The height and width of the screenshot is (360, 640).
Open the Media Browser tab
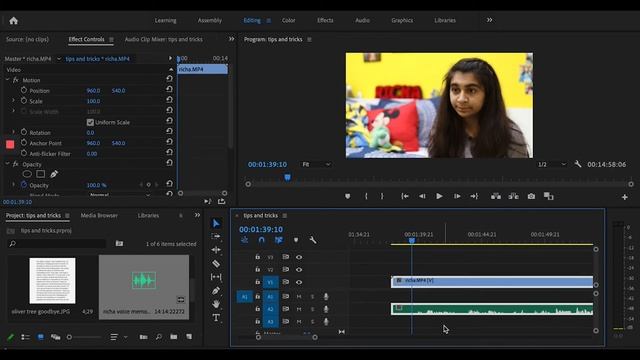click(99, 216)
